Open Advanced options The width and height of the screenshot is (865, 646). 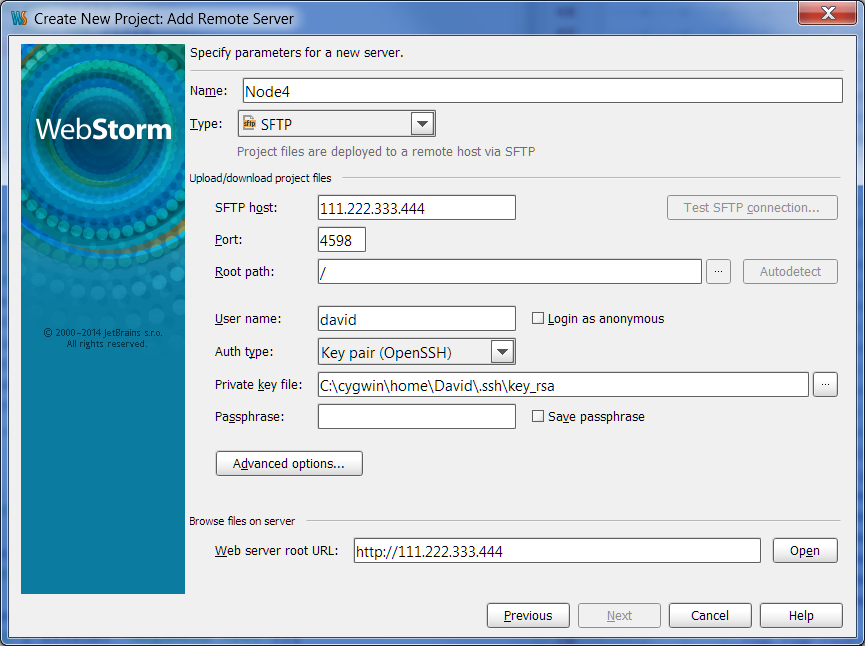coord(289,463)
